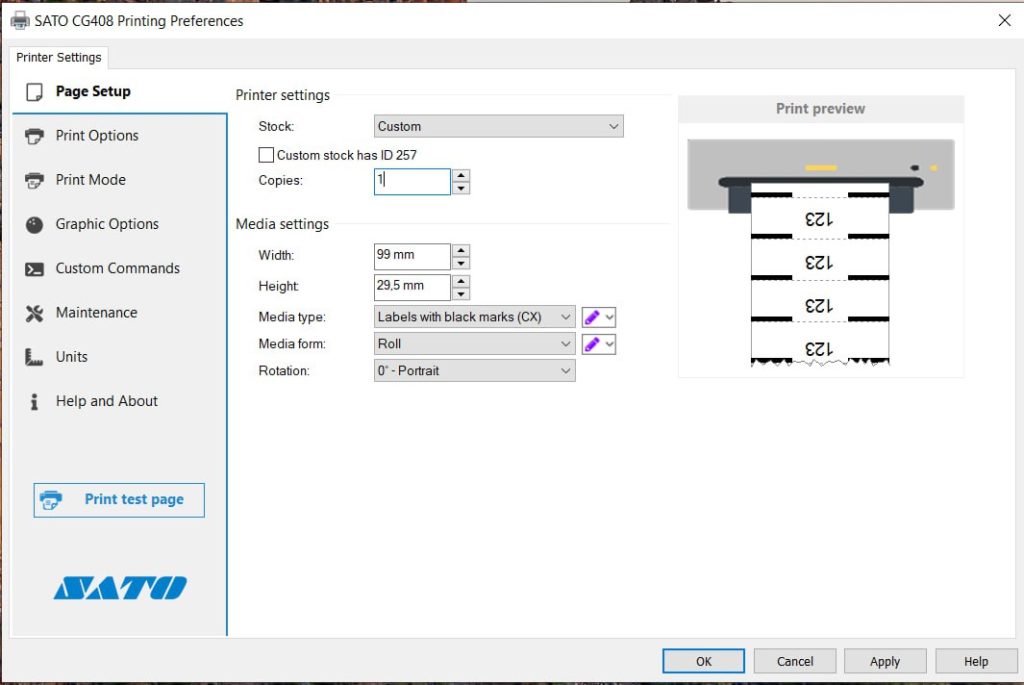Open the Media type dropdown

click(x=475, y=317)
